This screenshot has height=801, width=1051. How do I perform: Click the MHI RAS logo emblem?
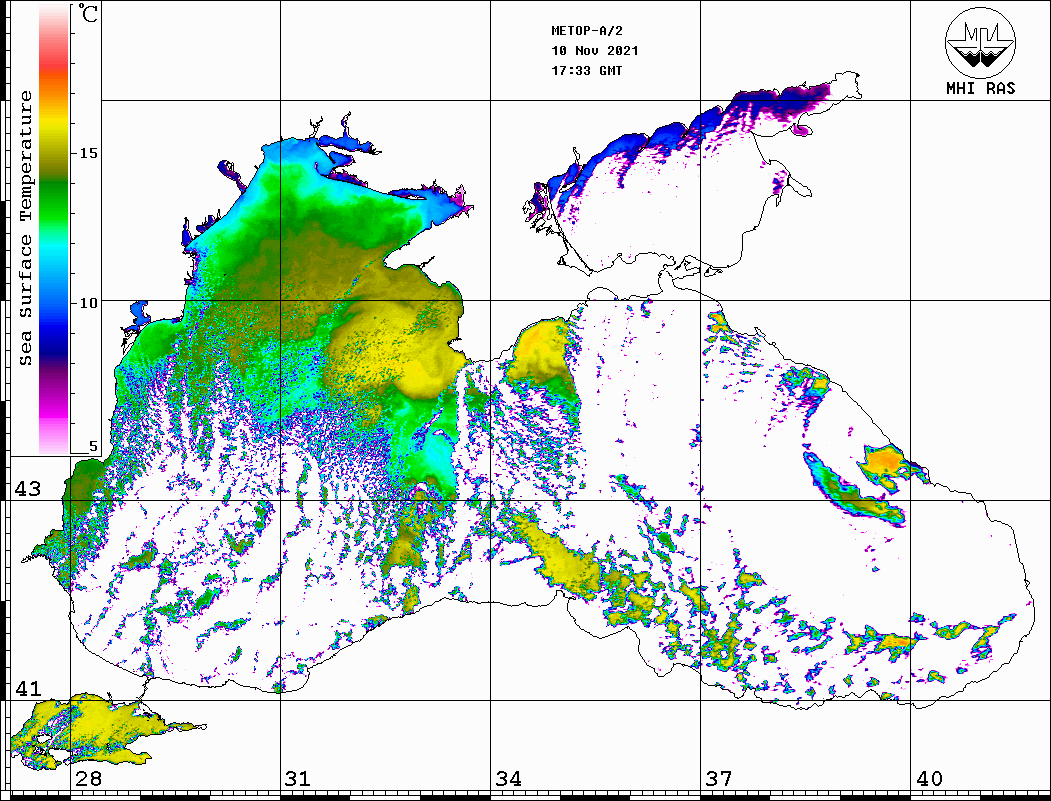coord(980,42)
